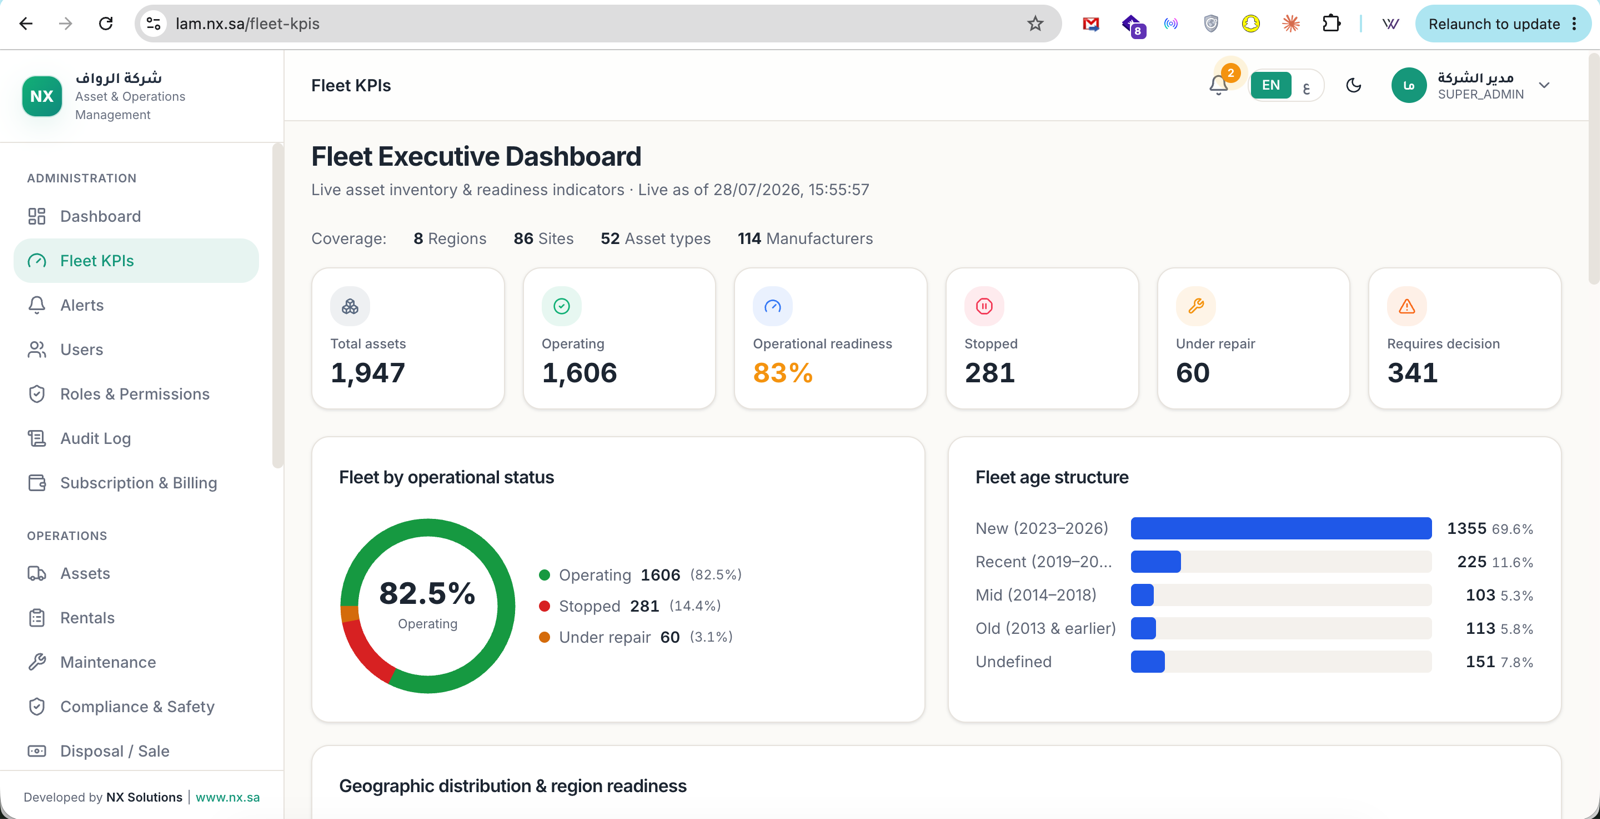1600x819 pixels.
Task: Open Compliance & Safety
Action: [136, 707]
